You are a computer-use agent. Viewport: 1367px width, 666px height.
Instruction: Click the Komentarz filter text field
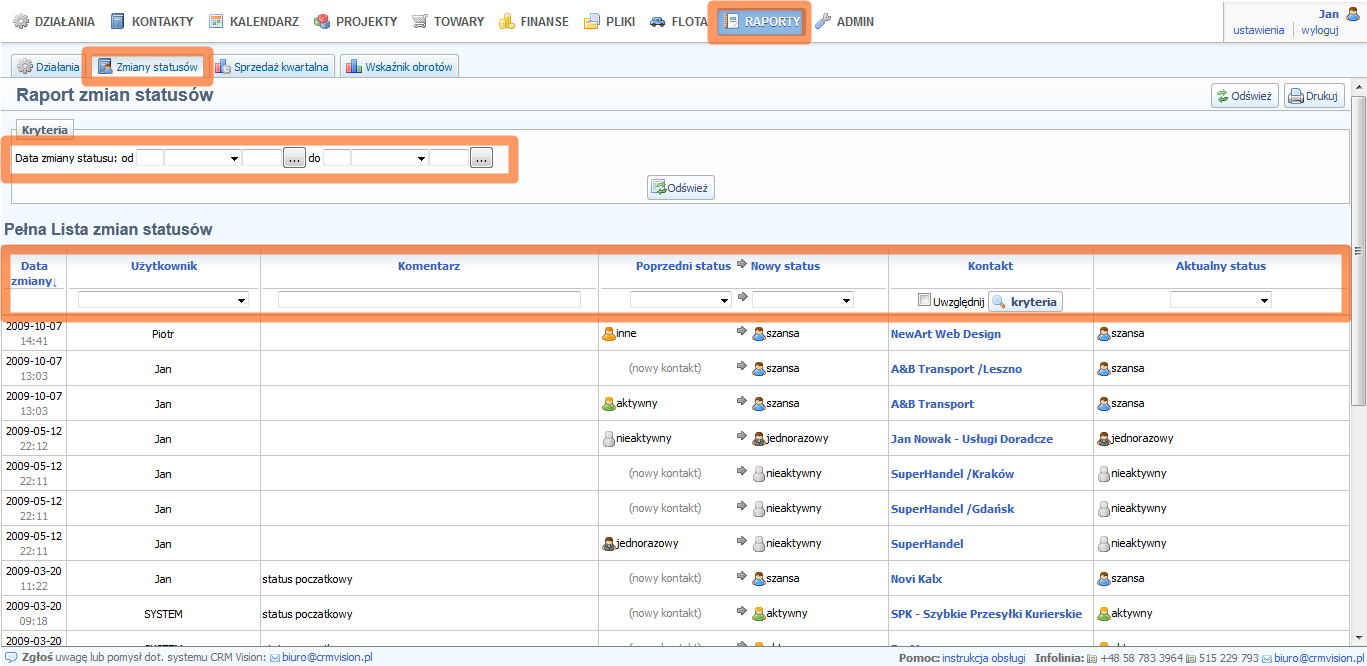tap(429, 300)
